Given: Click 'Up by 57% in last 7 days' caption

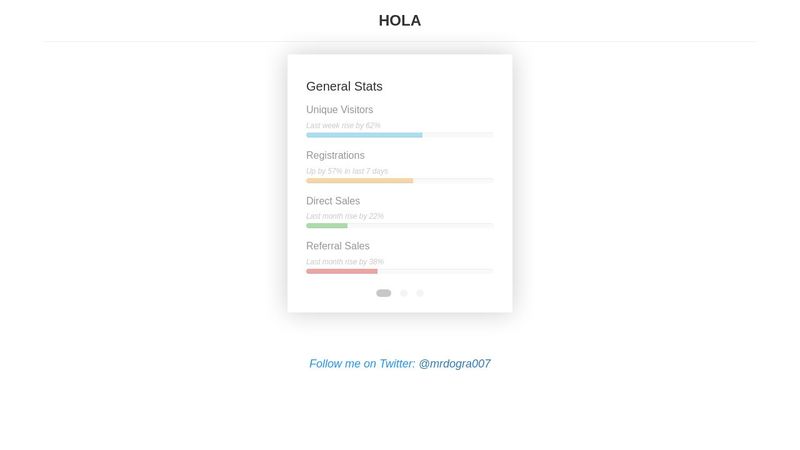Looking at the screenshot, I should [347, 171].
